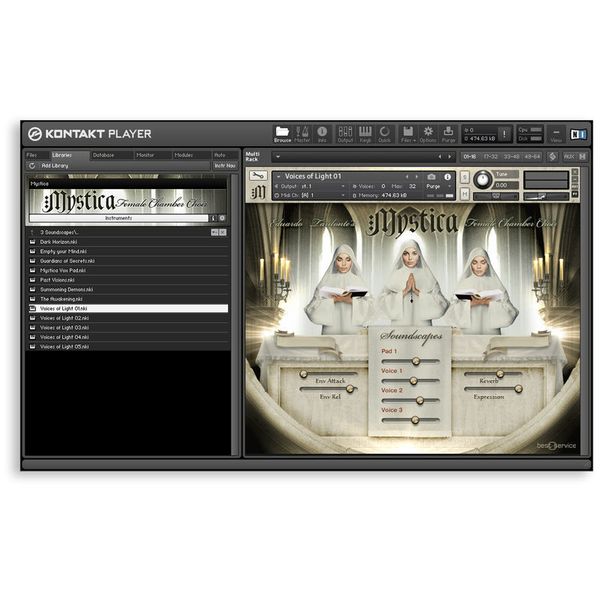
Task: Show the Keyboard panel icon
Action: pyautogui.click(x=365, y=134)
